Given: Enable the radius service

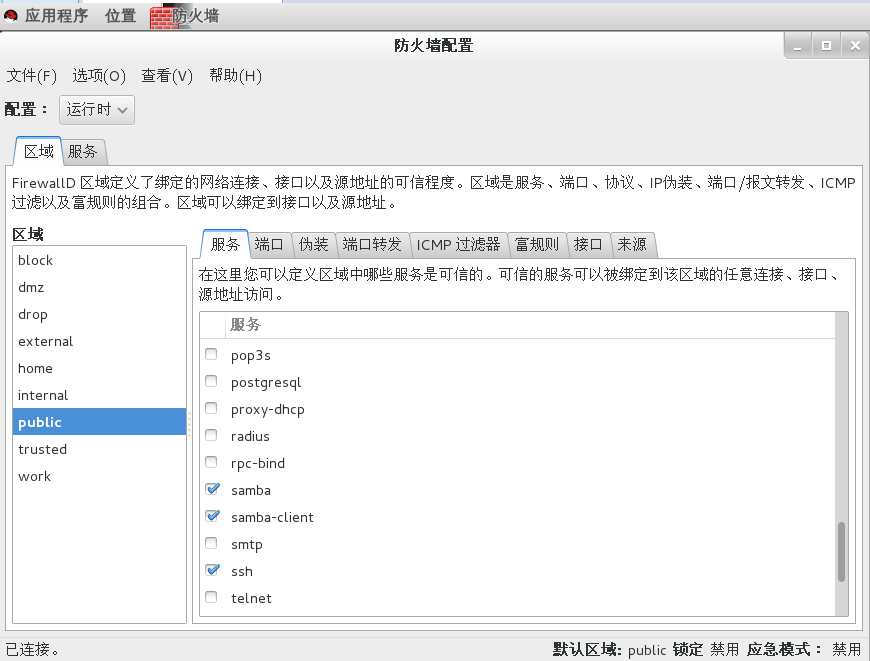Looking at the screenshot, I should 211,435.
